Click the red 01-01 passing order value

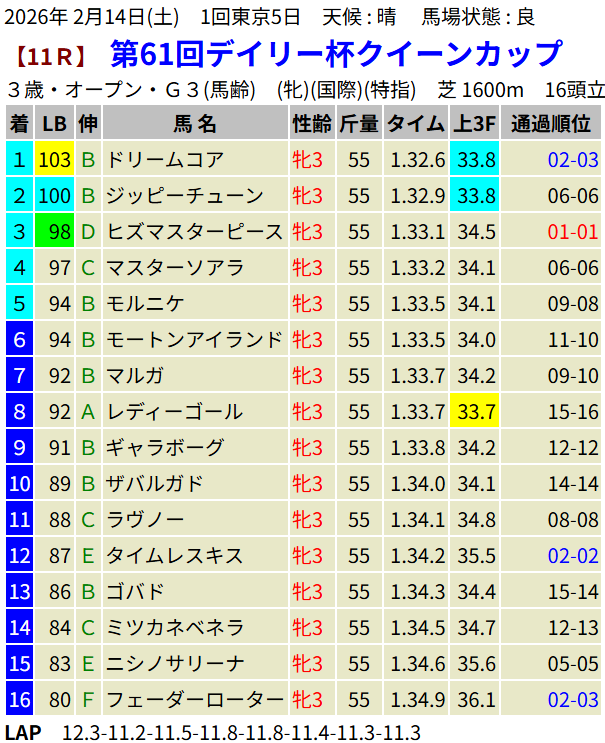click(573, 232)
